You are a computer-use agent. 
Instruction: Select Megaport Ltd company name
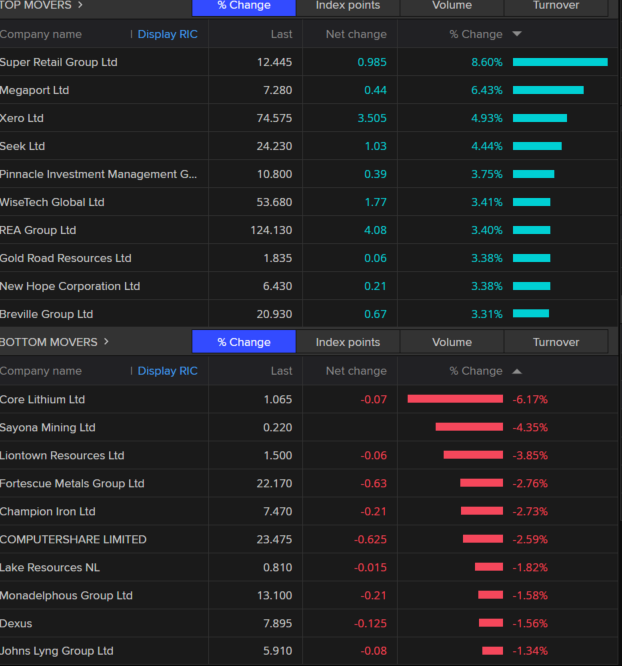[34, 90]
